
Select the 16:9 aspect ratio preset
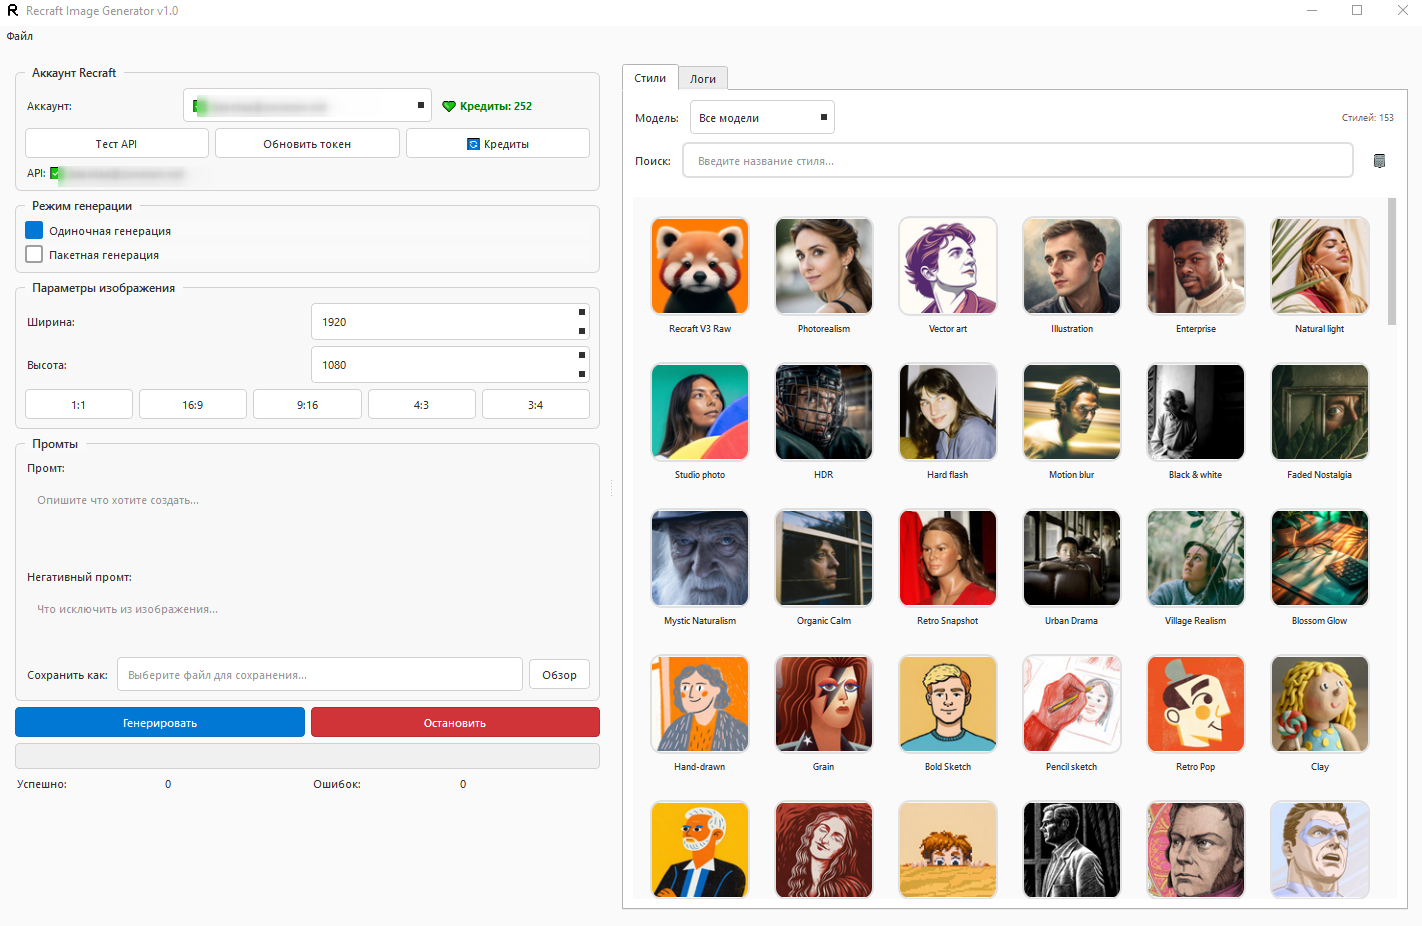pyautogui.click(x=192, y=404)
